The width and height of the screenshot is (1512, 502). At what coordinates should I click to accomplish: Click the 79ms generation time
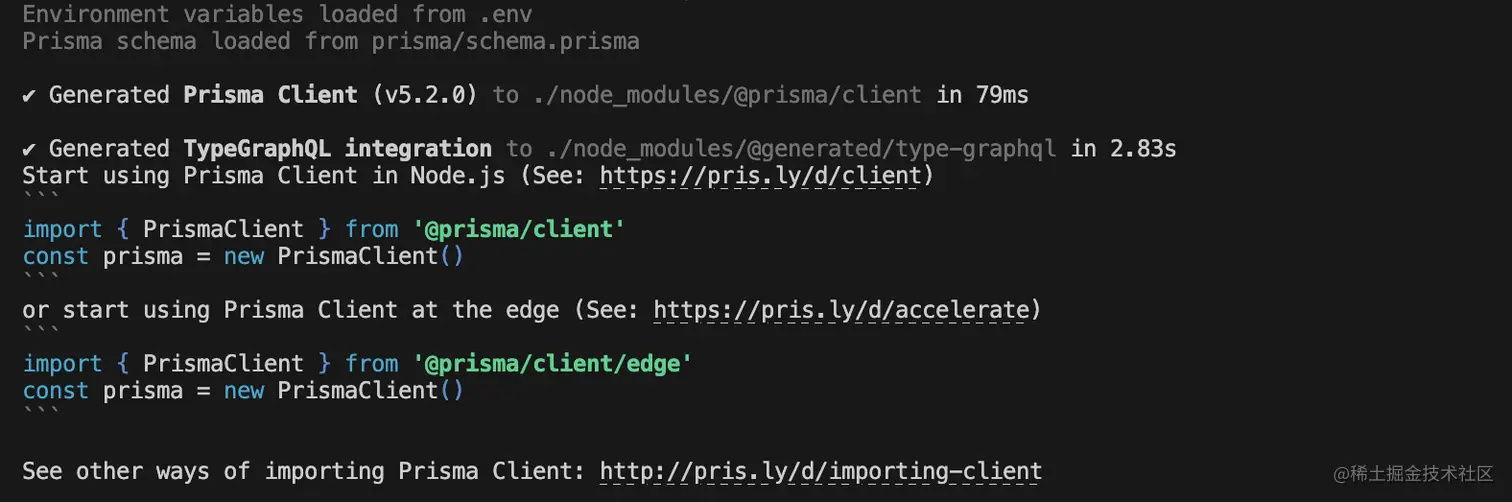coord(1002,95)
